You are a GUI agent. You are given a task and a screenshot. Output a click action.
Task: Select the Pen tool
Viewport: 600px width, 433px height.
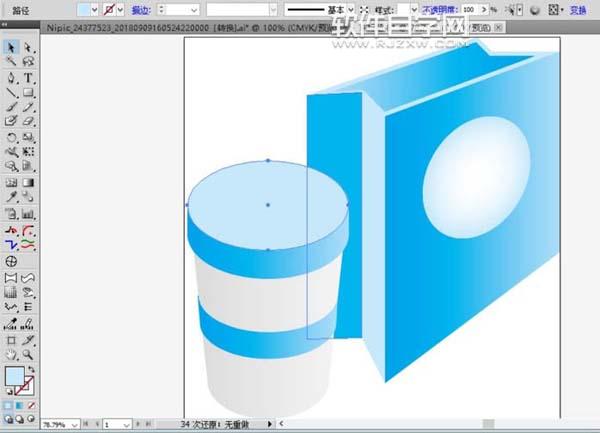pos(11,77)
